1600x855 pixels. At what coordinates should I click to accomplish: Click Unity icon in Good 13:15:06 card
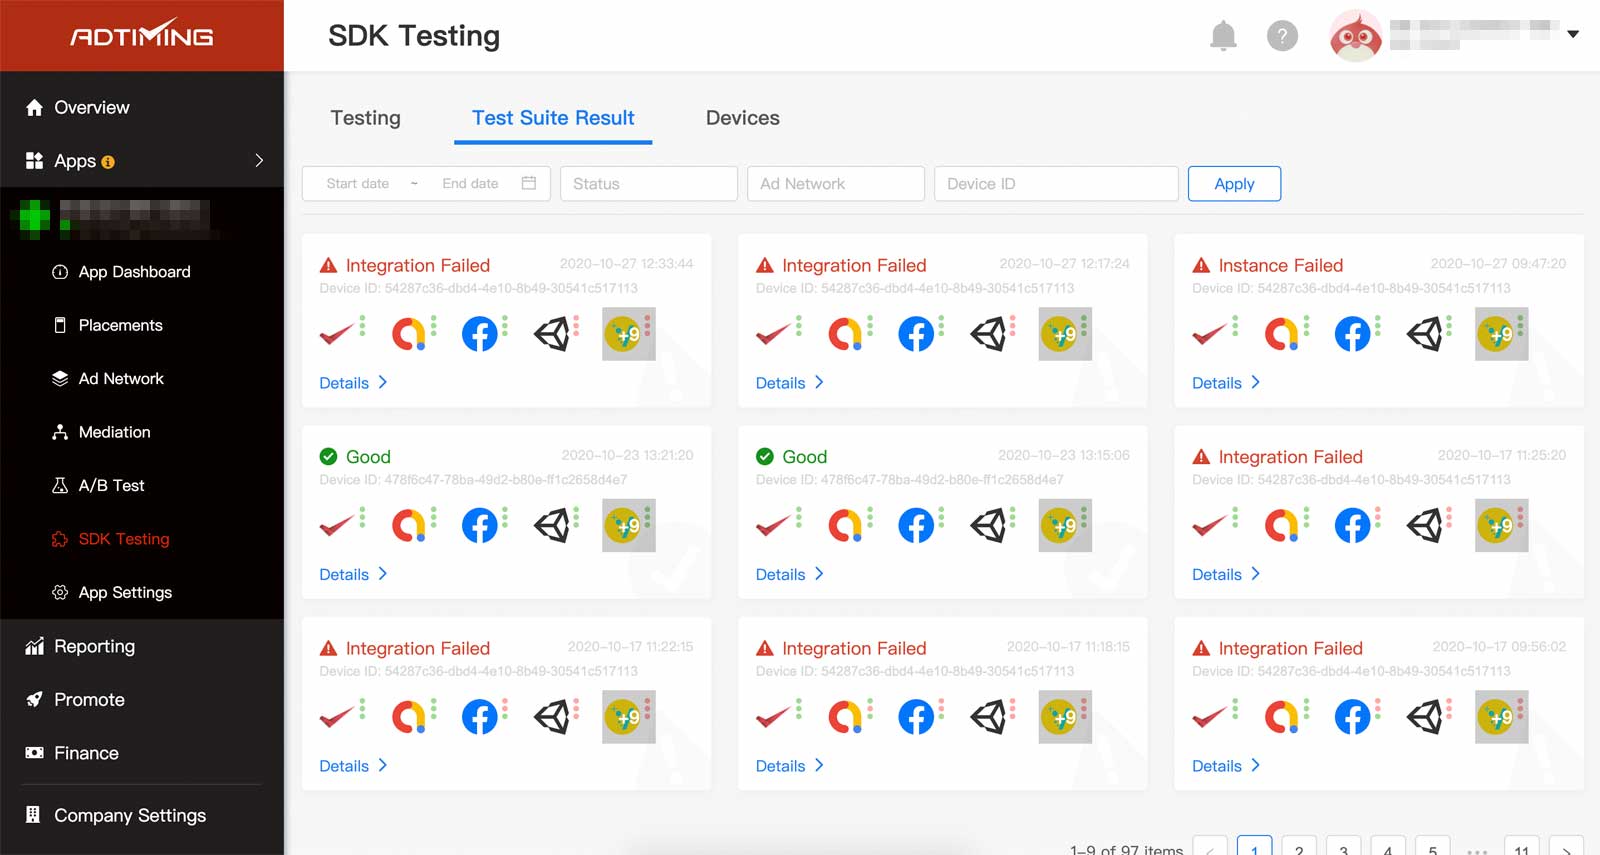click(x=988, y=525)
